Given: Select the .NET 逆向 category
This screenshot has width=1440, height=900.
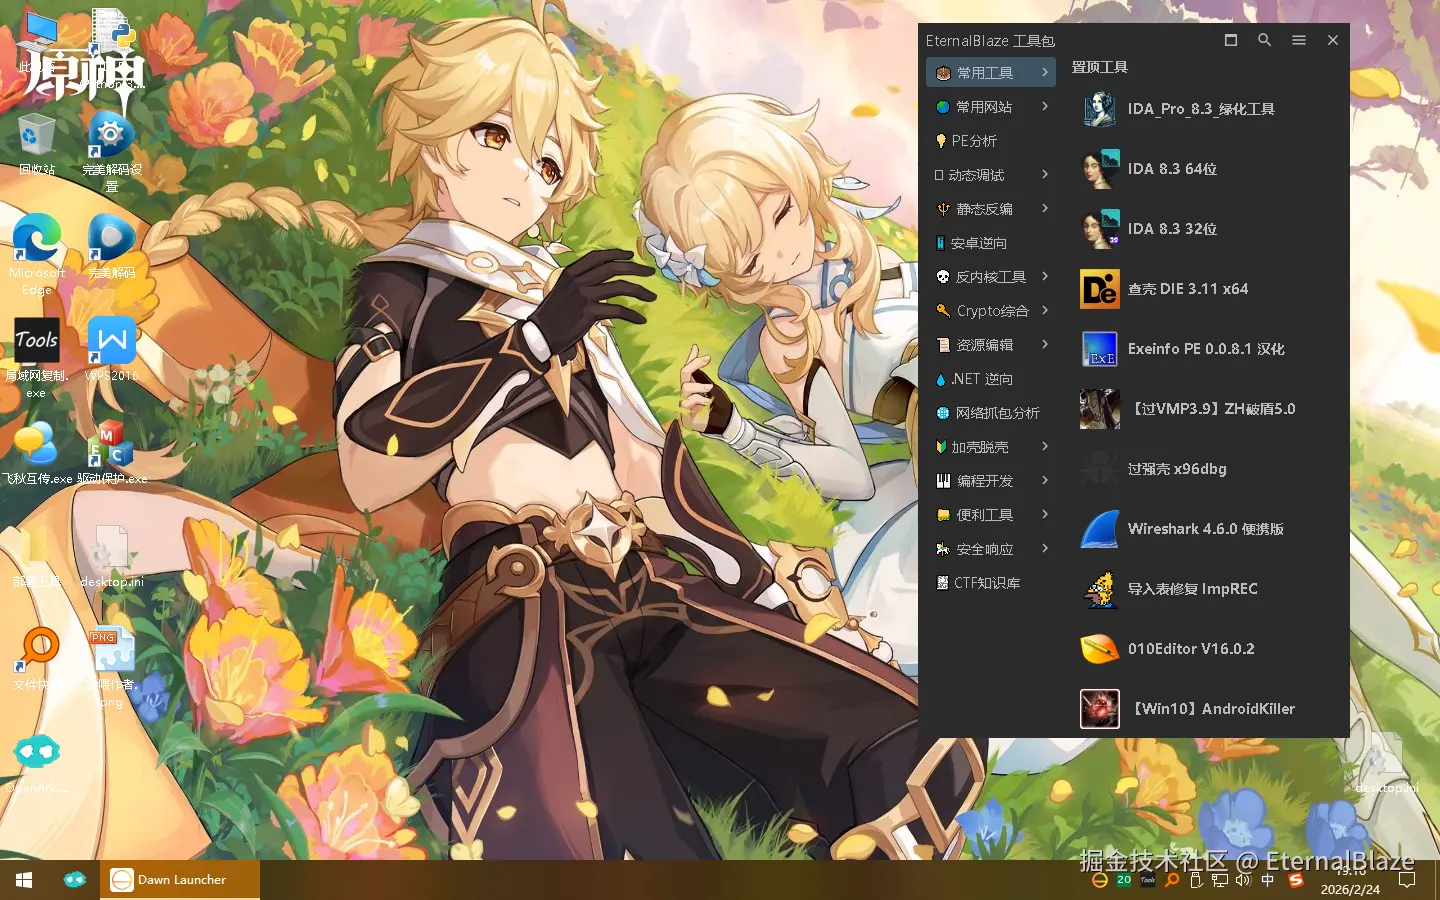Looking at the screenshot, I should [991, 379].
